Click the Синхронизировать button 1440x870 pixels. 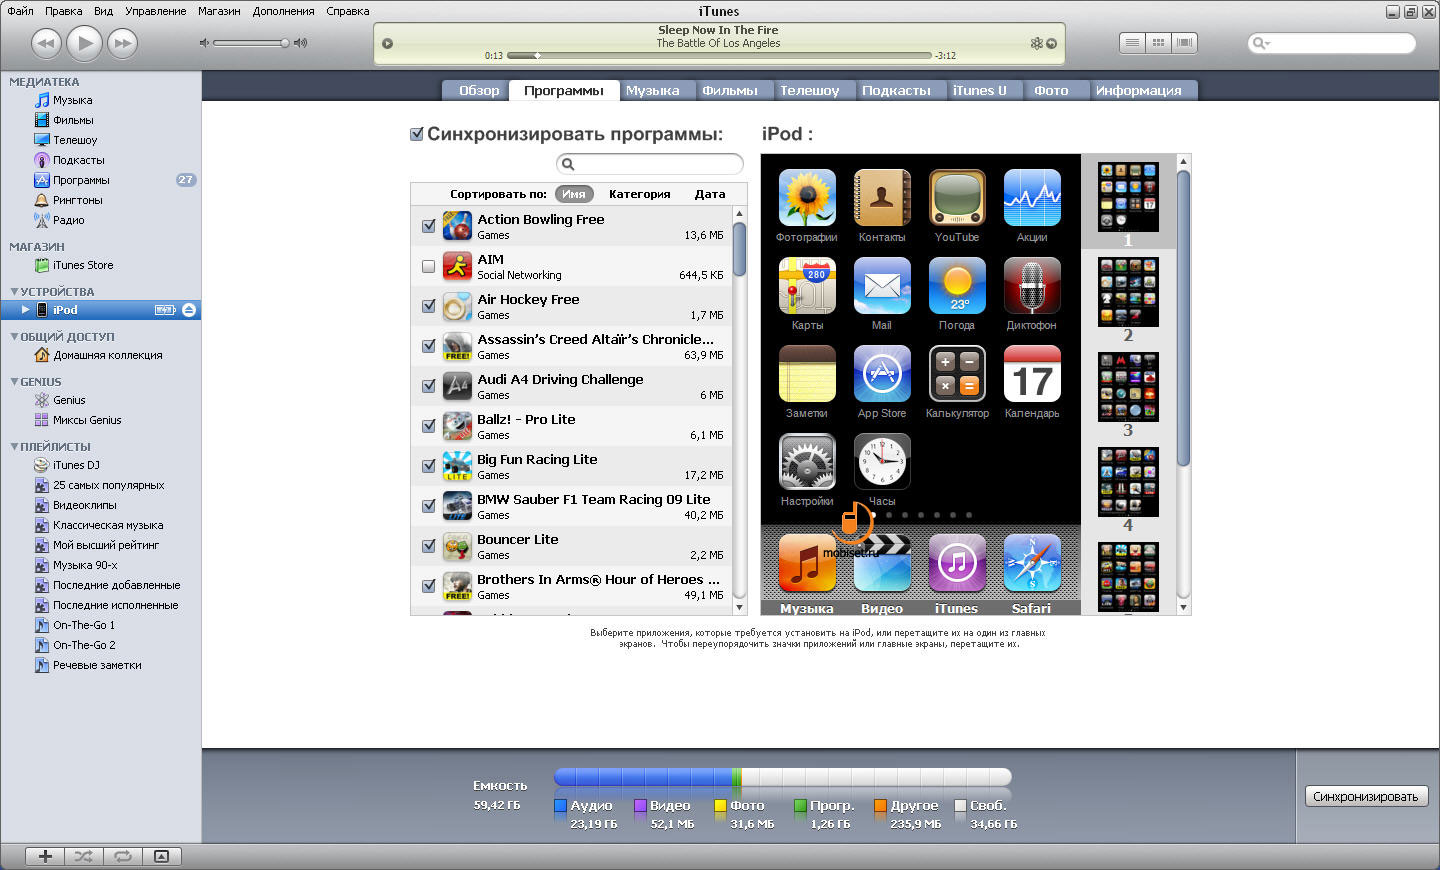tap(1366, 796)
